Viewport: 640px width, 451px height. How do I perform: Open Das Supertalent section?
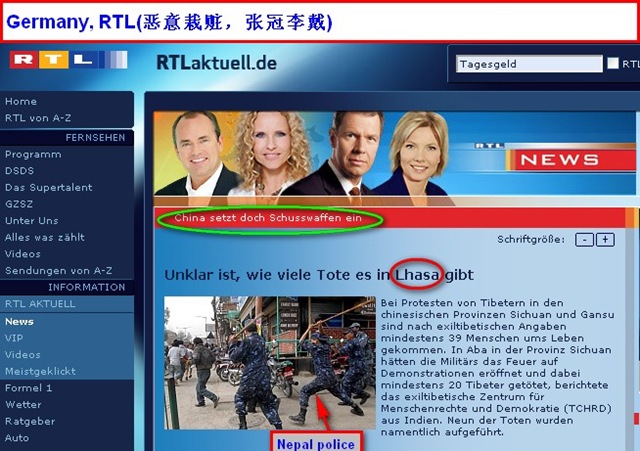point(48,187)
